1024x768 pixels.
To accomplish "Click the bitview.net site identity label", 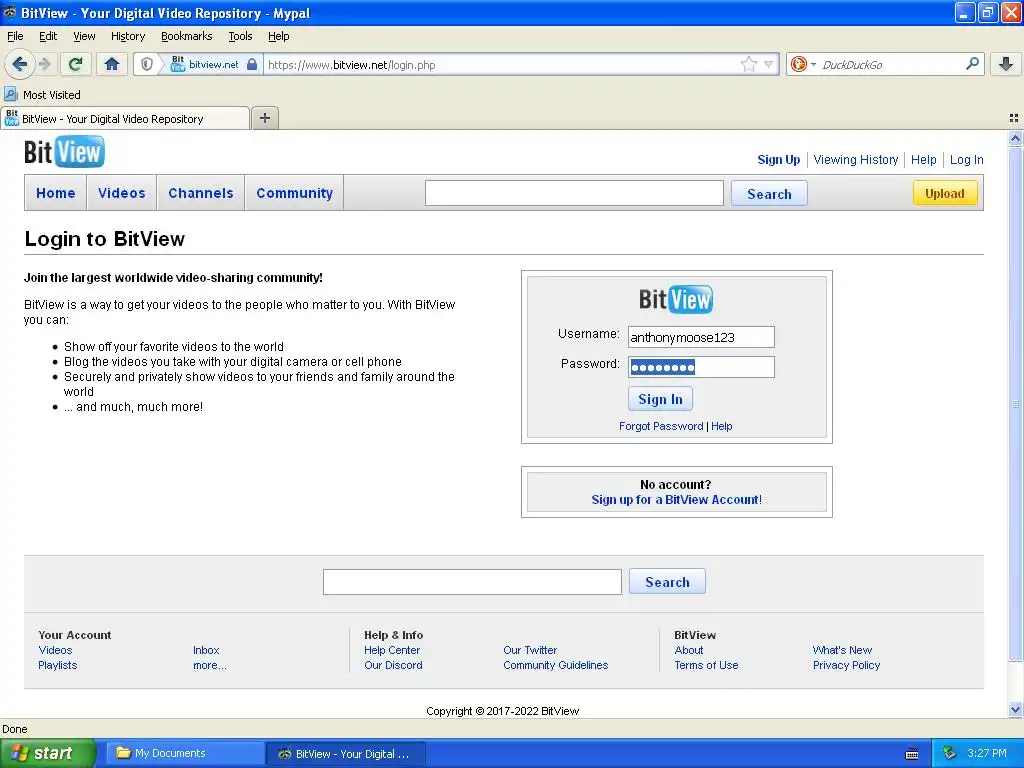I will click(214, 64).
